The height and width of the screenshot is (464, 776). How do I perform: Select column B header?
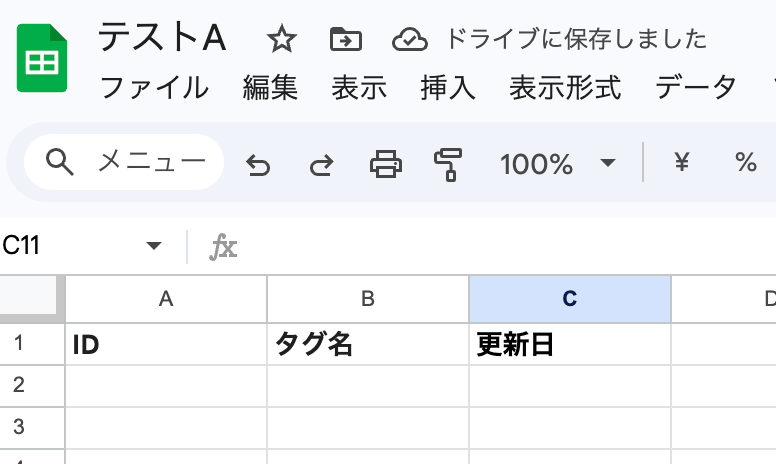[x=367, y=298]
